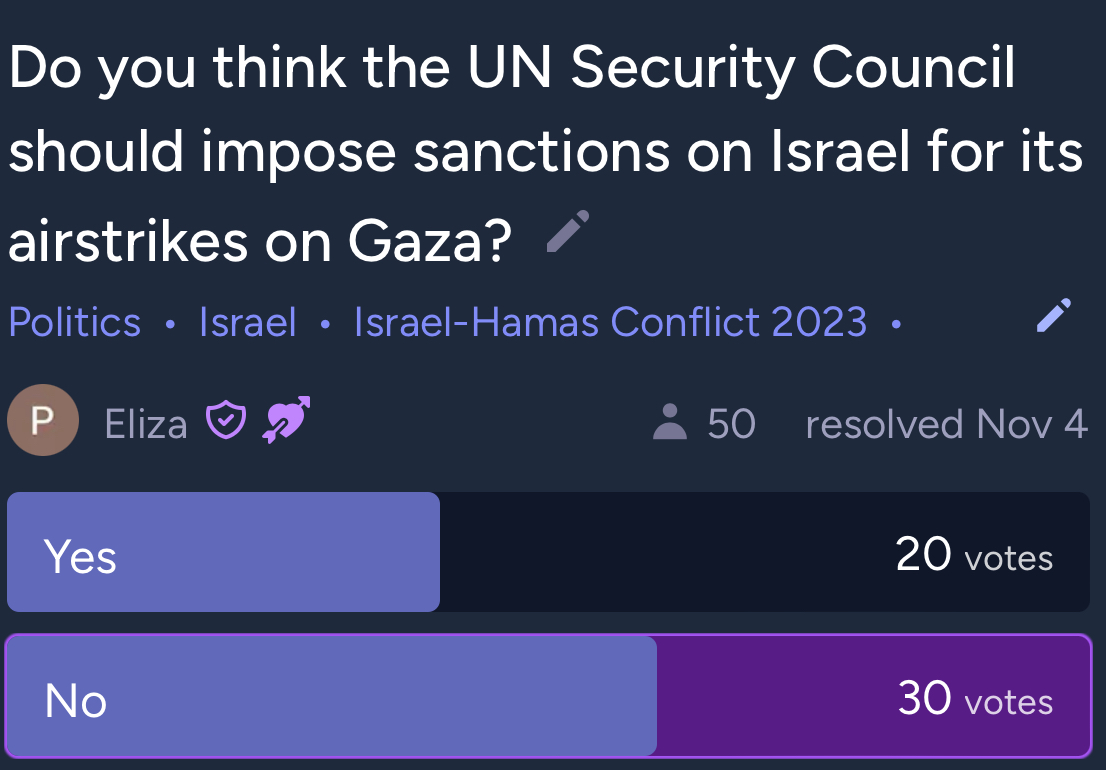The height and width of the screenshot is (770, 1106).
Task: Open the round P avatar profile
Action: [x=43, y=420]
